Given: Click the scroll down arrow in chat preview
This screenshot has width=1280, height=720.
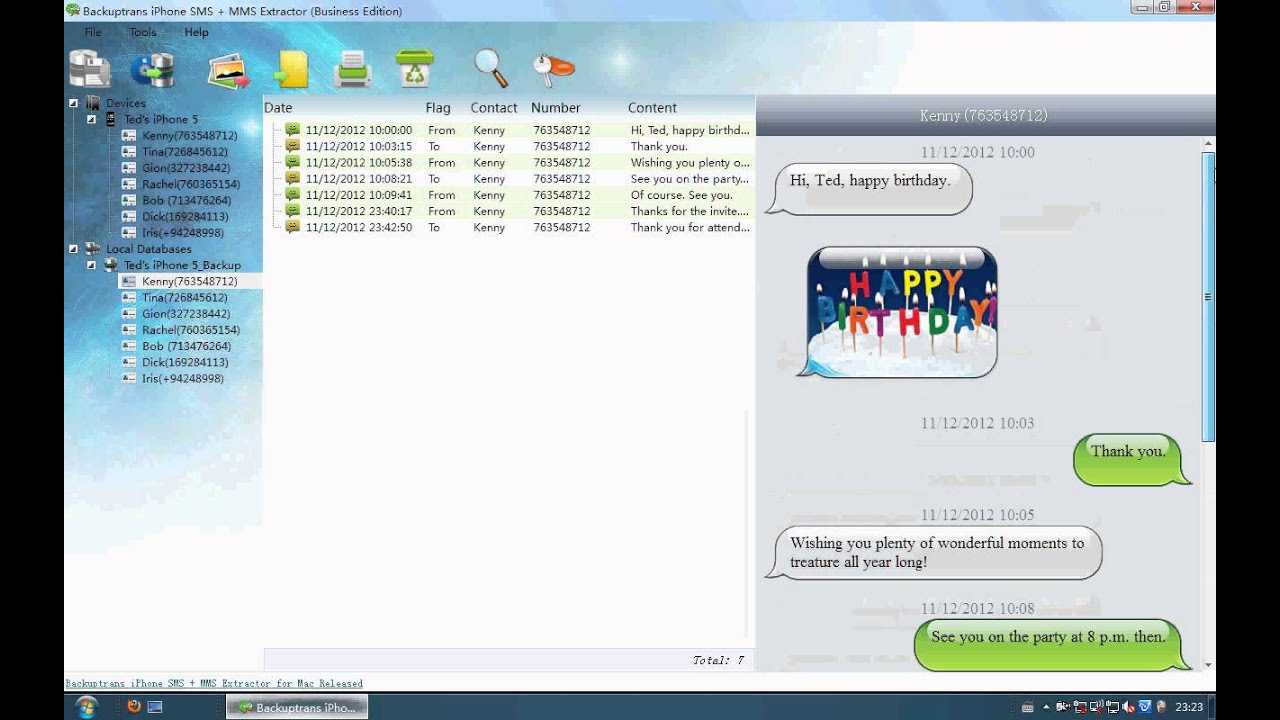Looking at the screenshot, I should (x=1208, y=664).
